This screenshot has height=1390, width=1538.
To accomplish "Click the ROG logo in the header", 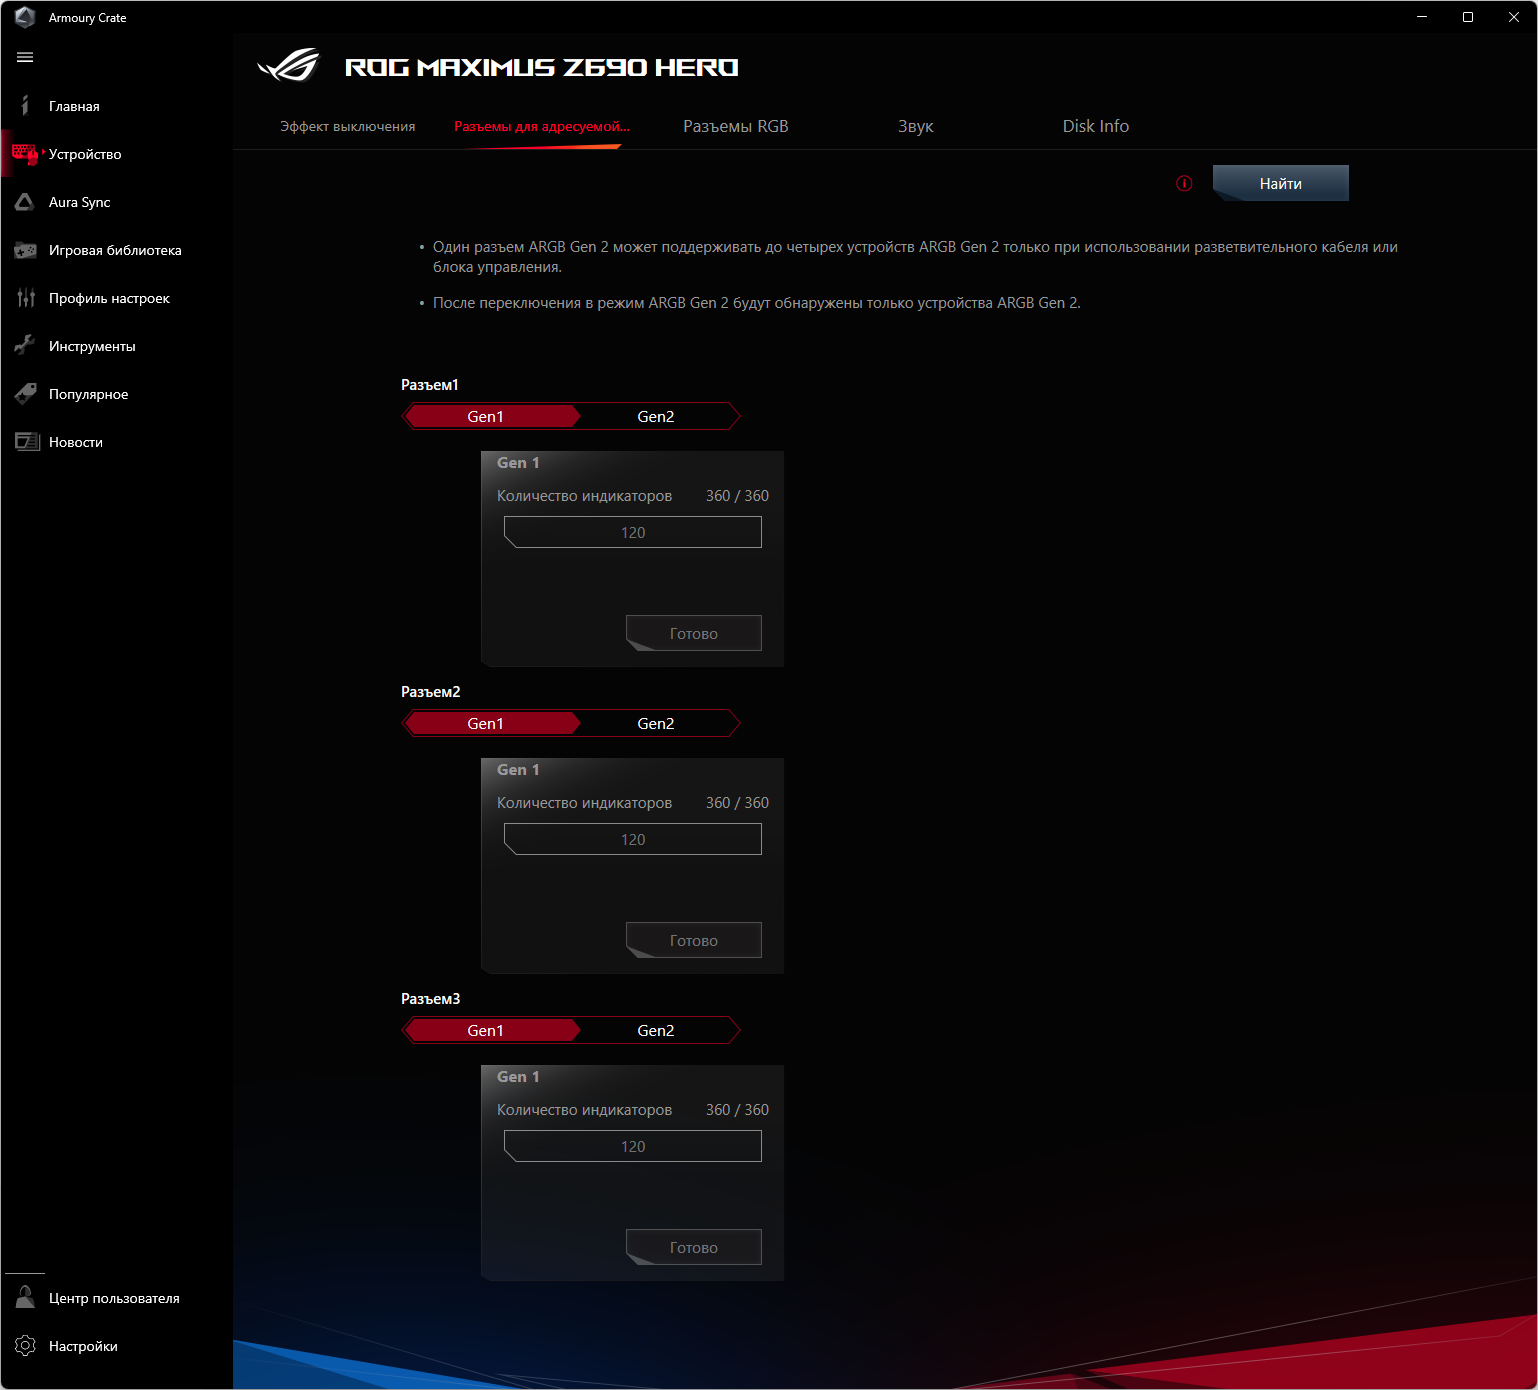I will click(289, 66).
